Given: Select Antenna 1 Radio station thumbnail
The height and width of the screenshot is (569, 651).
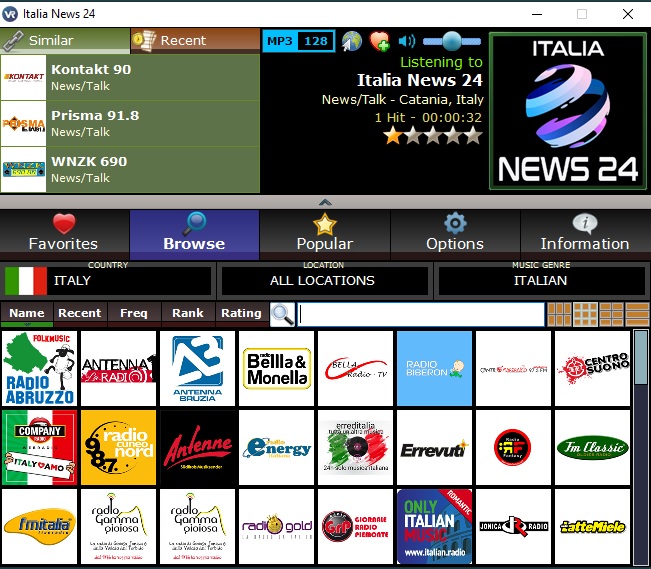Looking at the screenshot, I should pos(118,368).
